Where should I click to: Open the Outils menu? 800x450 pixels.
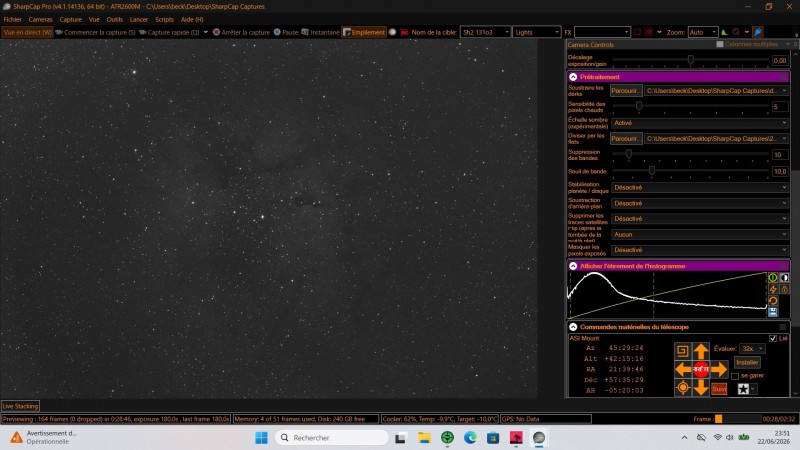pyautogui.click(x=115, y=19)
